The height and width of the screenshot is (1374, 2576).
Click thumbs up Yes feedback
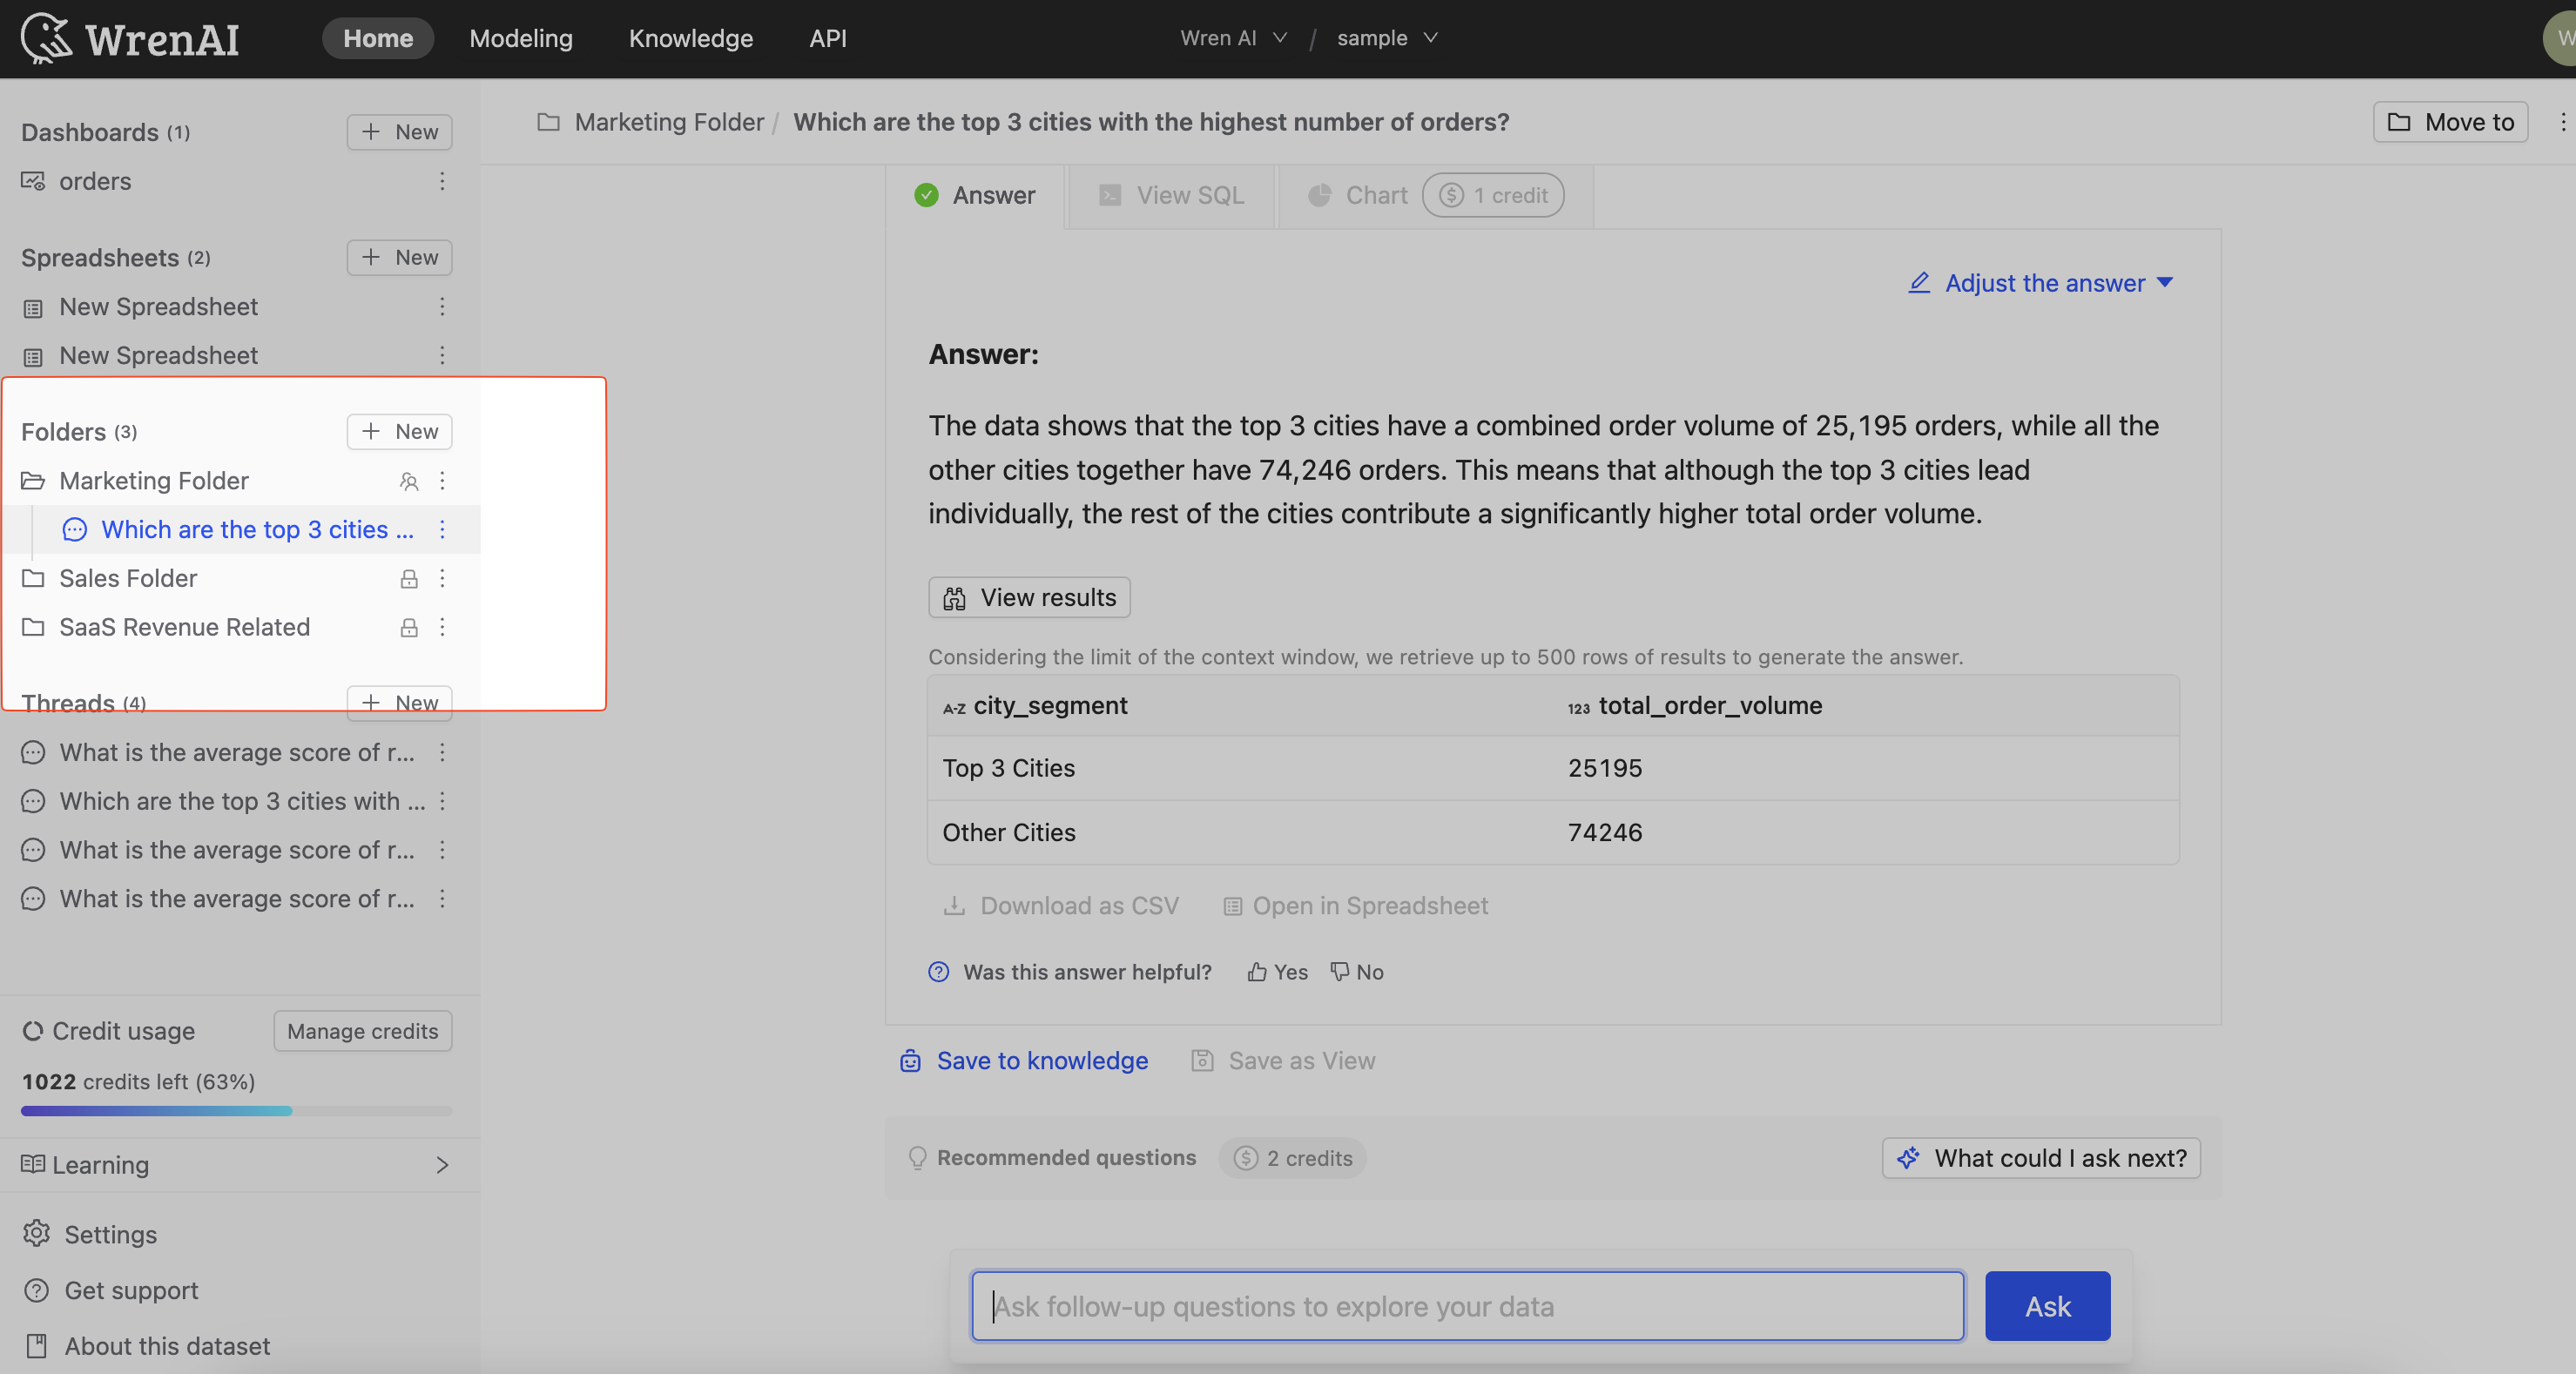click(1277, 972)
